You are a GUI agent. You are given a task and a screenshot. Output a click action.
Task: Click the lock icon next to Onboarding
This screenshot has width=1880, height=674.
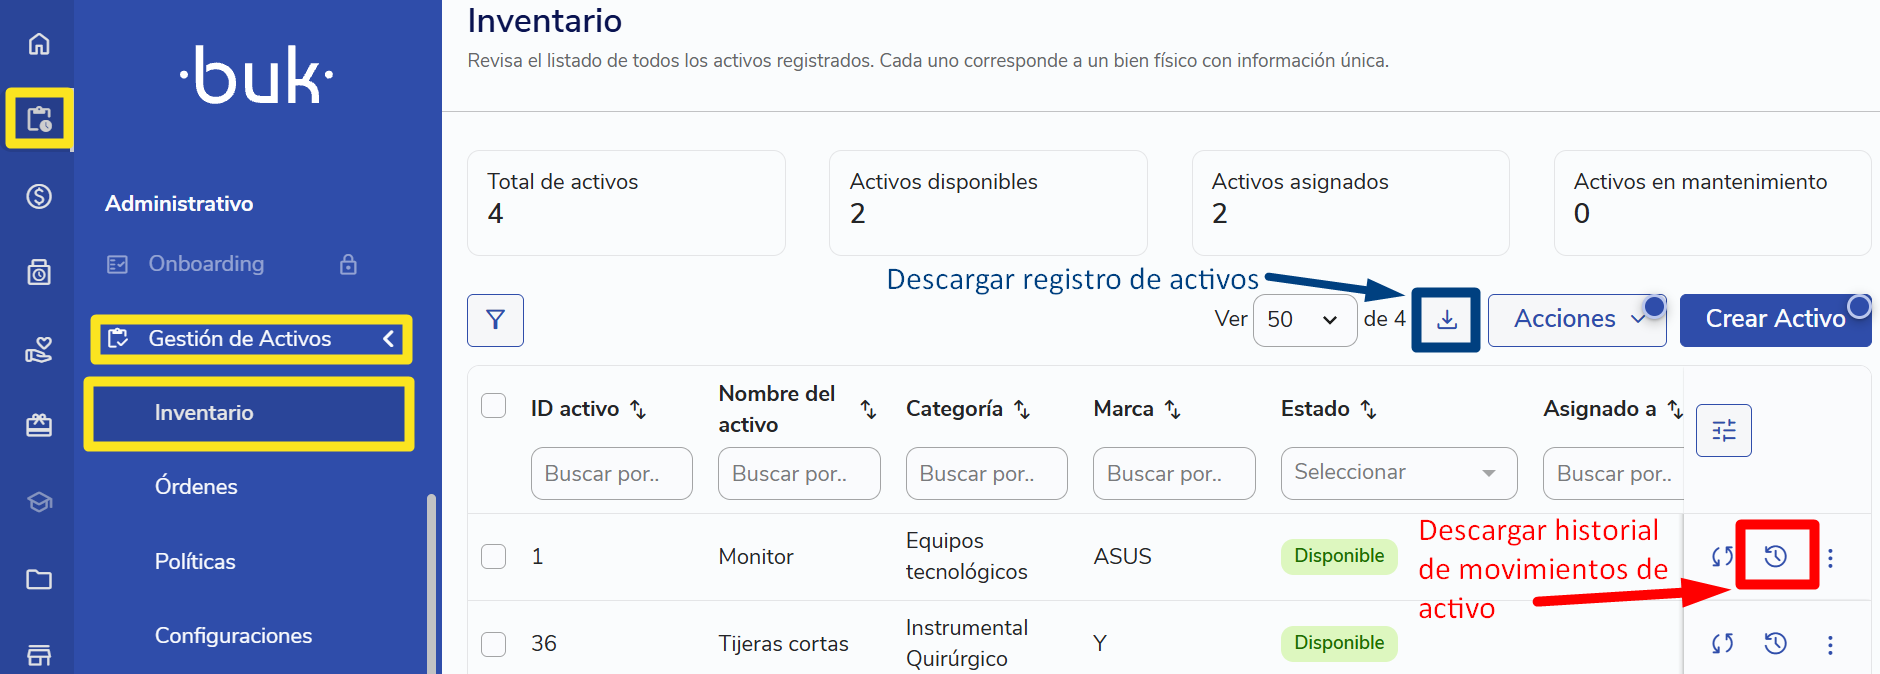pos(348,264)
